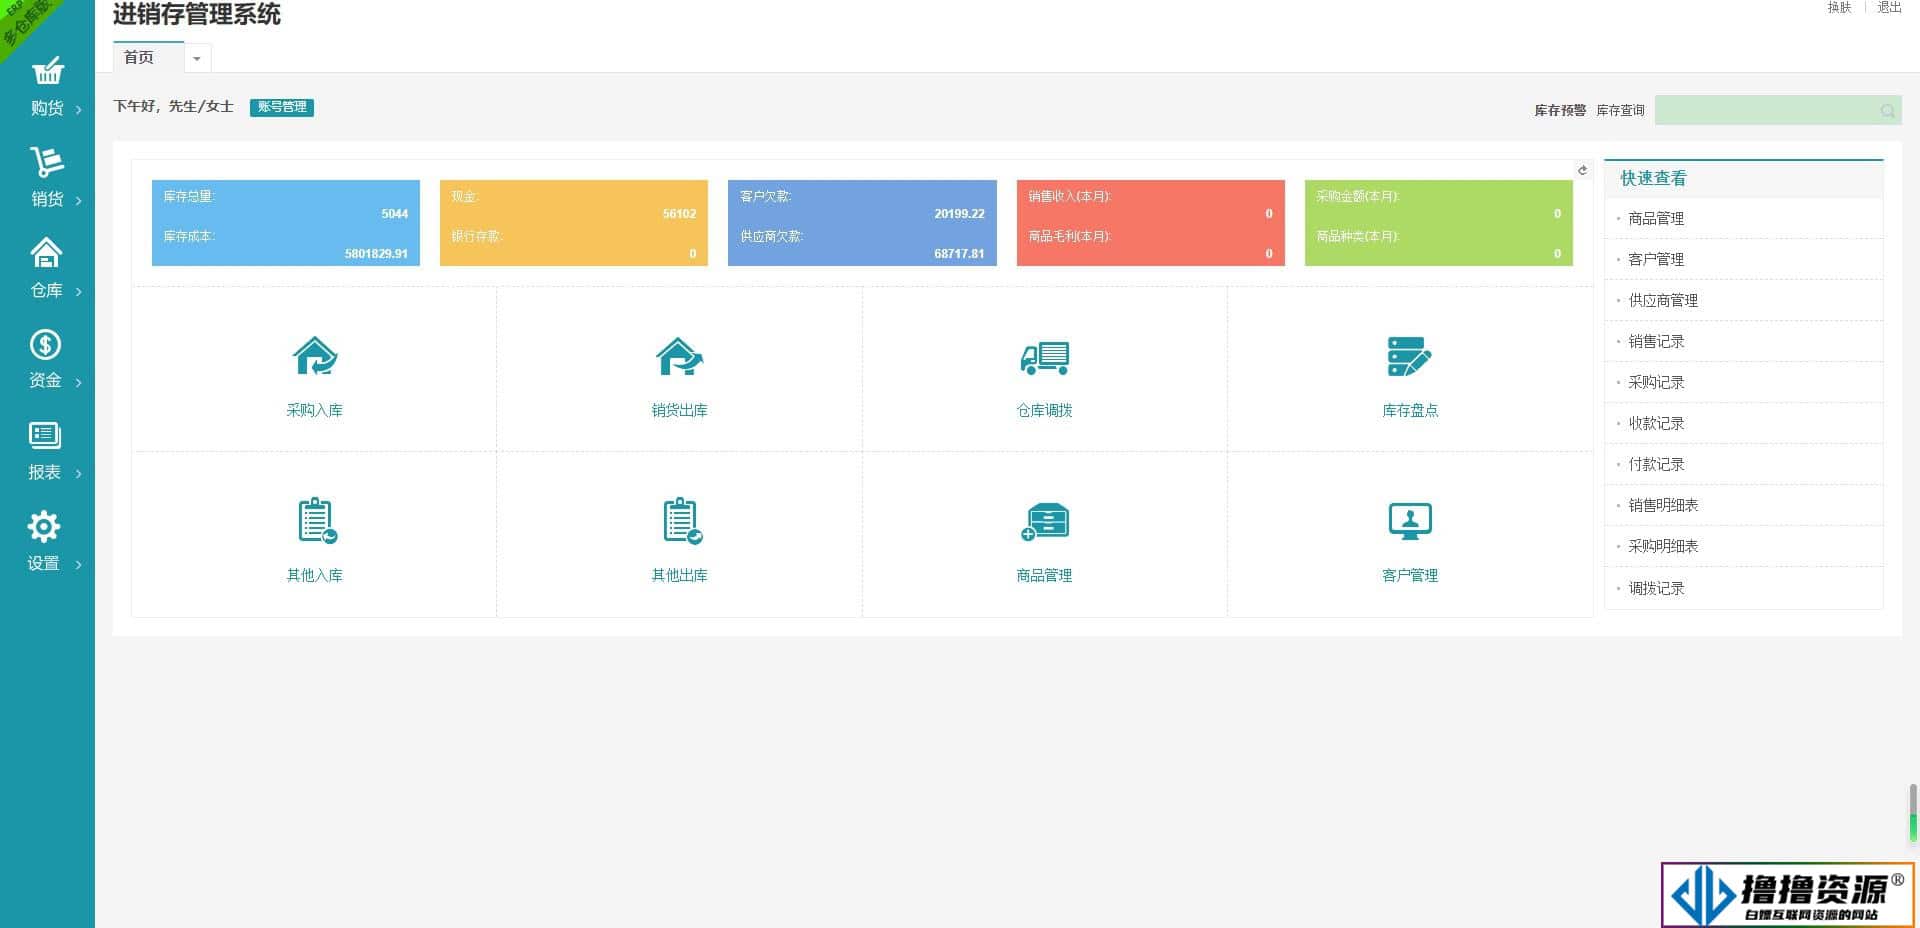
Task: Click the 仓库调拨 label
Action: [x=1045, y=410]
